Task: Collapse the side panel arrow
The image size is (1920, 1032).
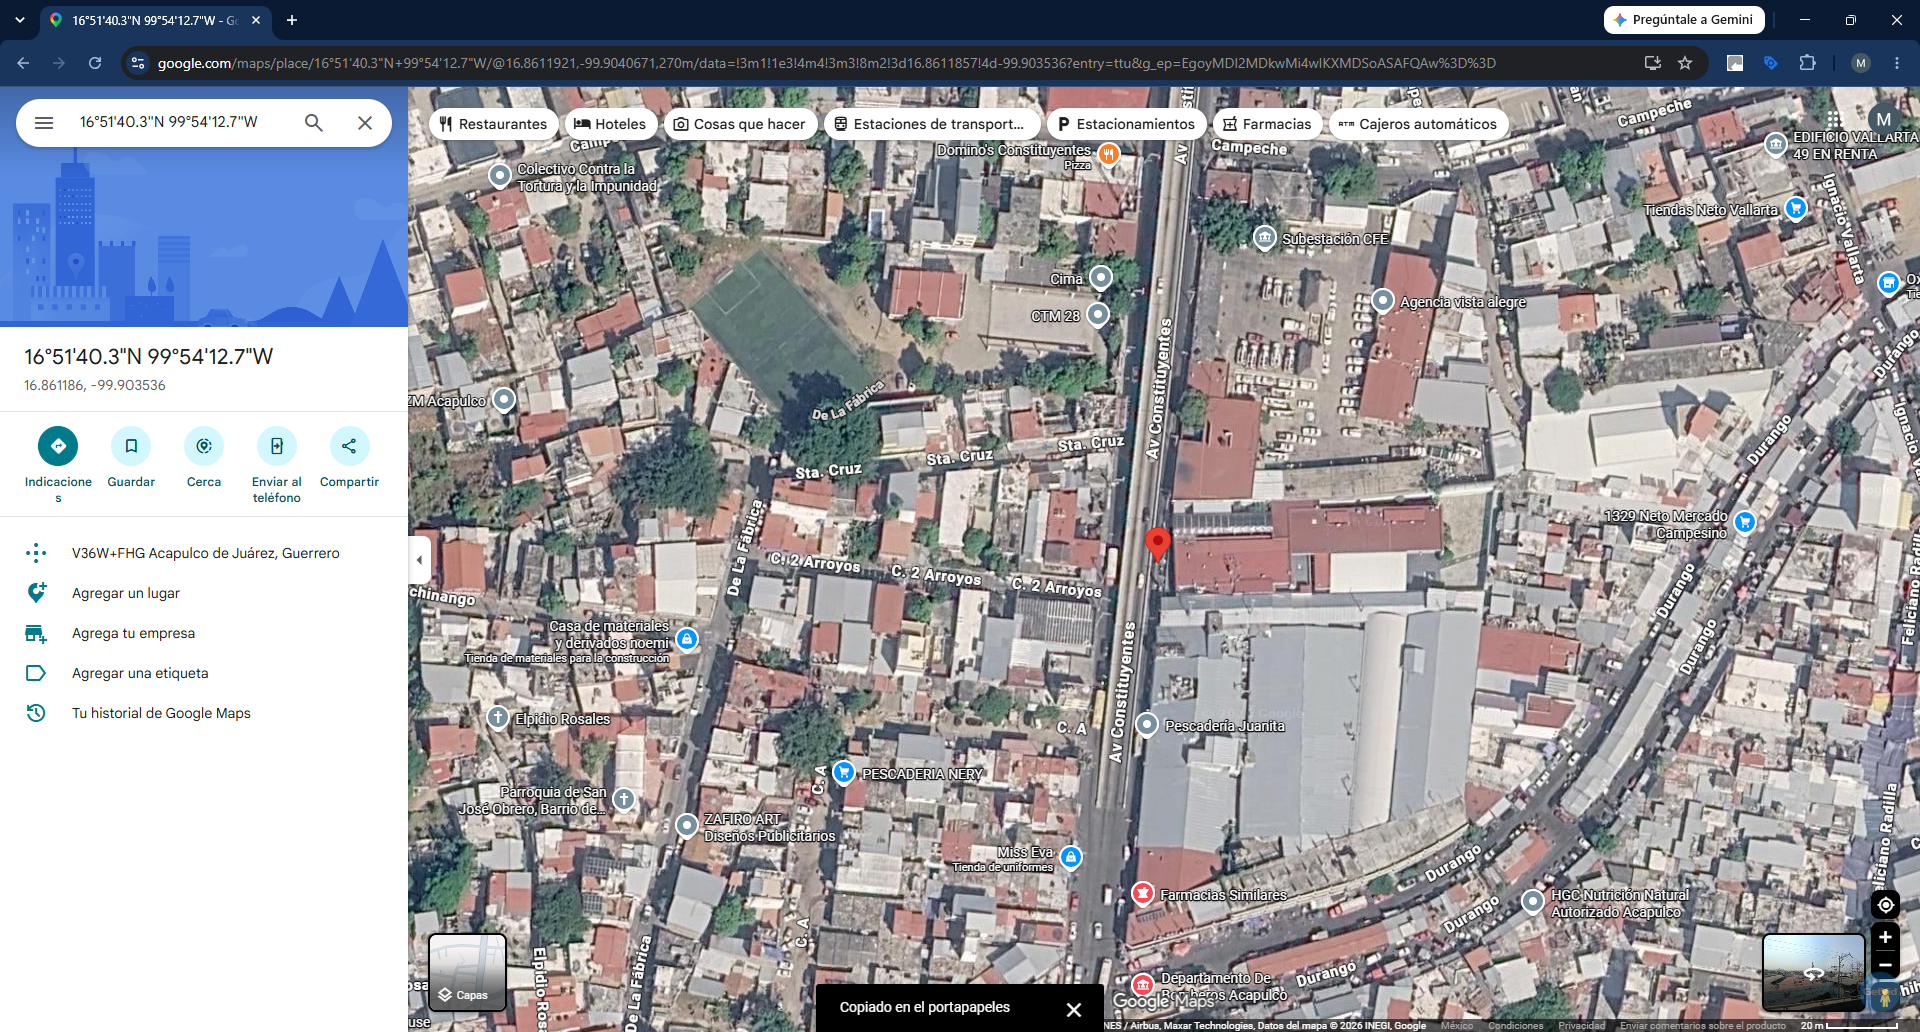Action: (x=419, y=560)
